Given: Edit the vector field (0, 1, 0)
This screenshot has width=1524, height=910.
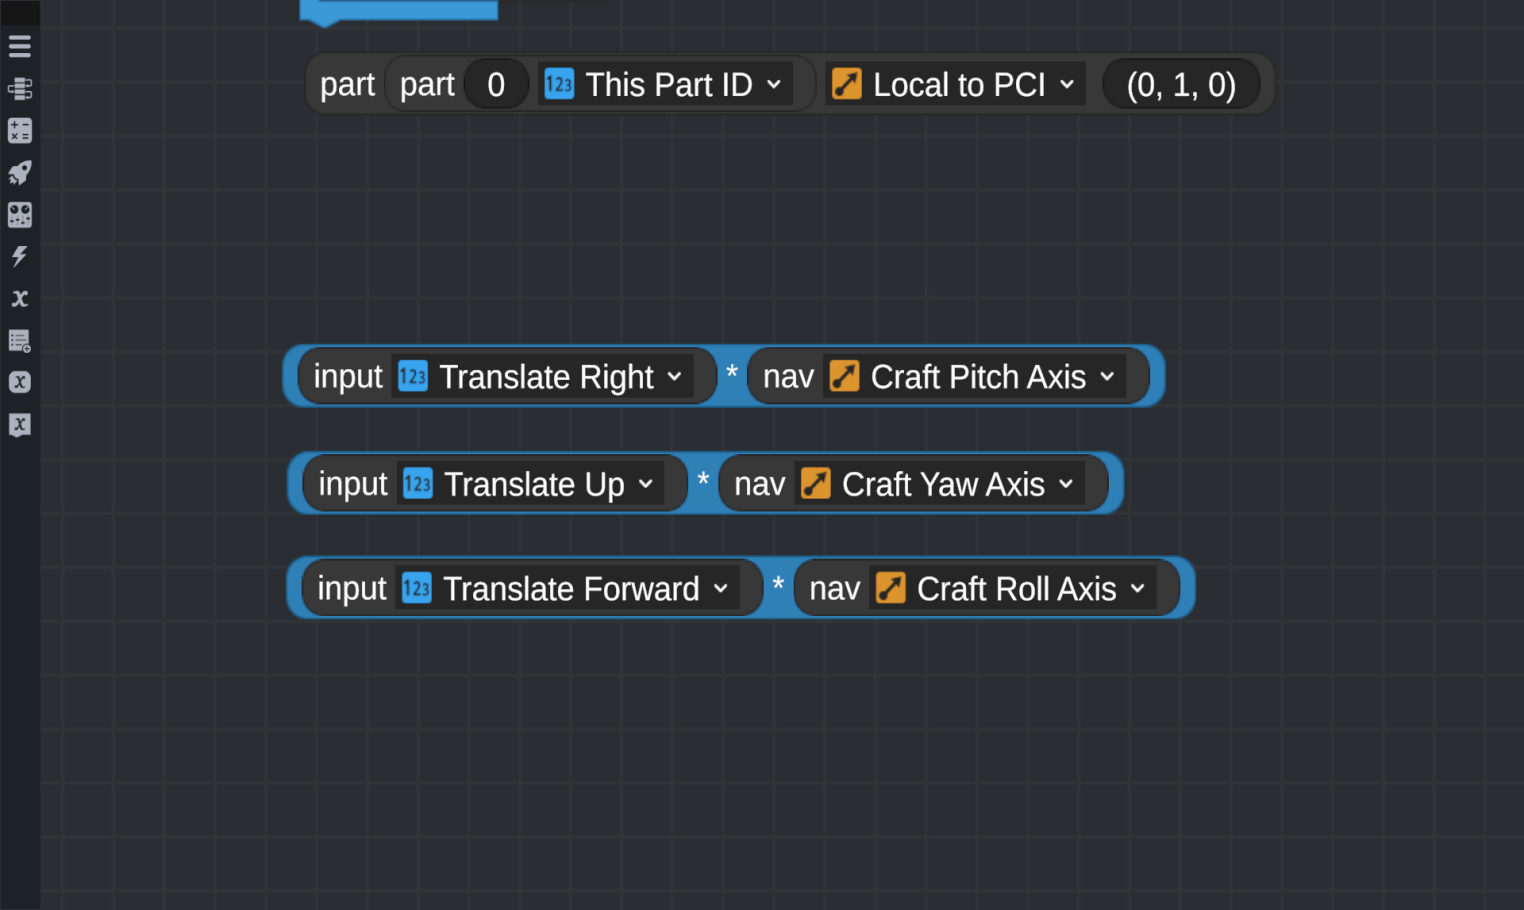Looking at the screenshot, I should coord(1181,84).
